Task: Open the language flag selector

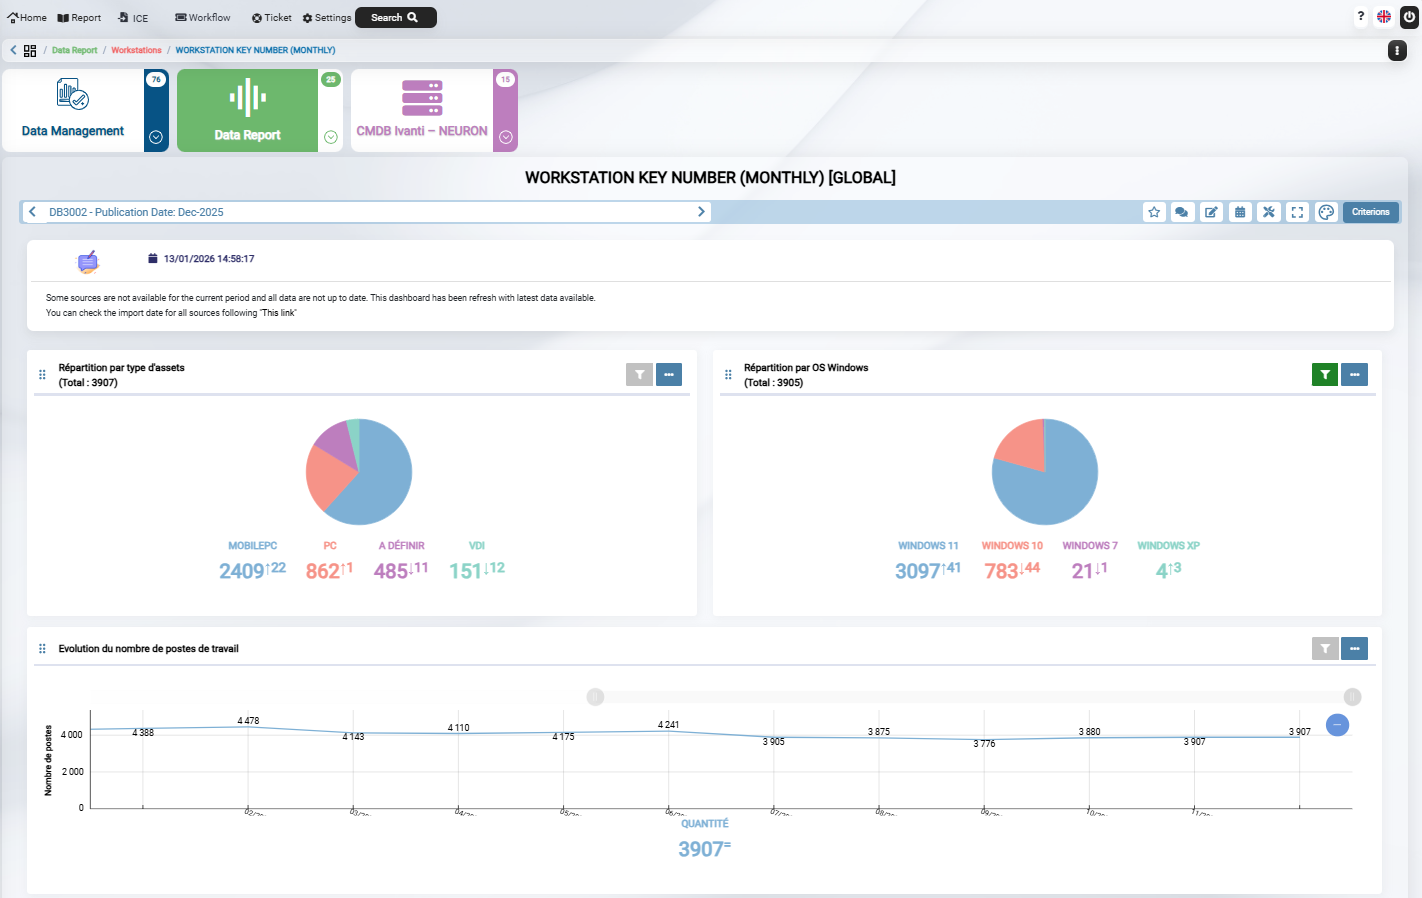Action: pyautogui.click(x=1384, y=17)
